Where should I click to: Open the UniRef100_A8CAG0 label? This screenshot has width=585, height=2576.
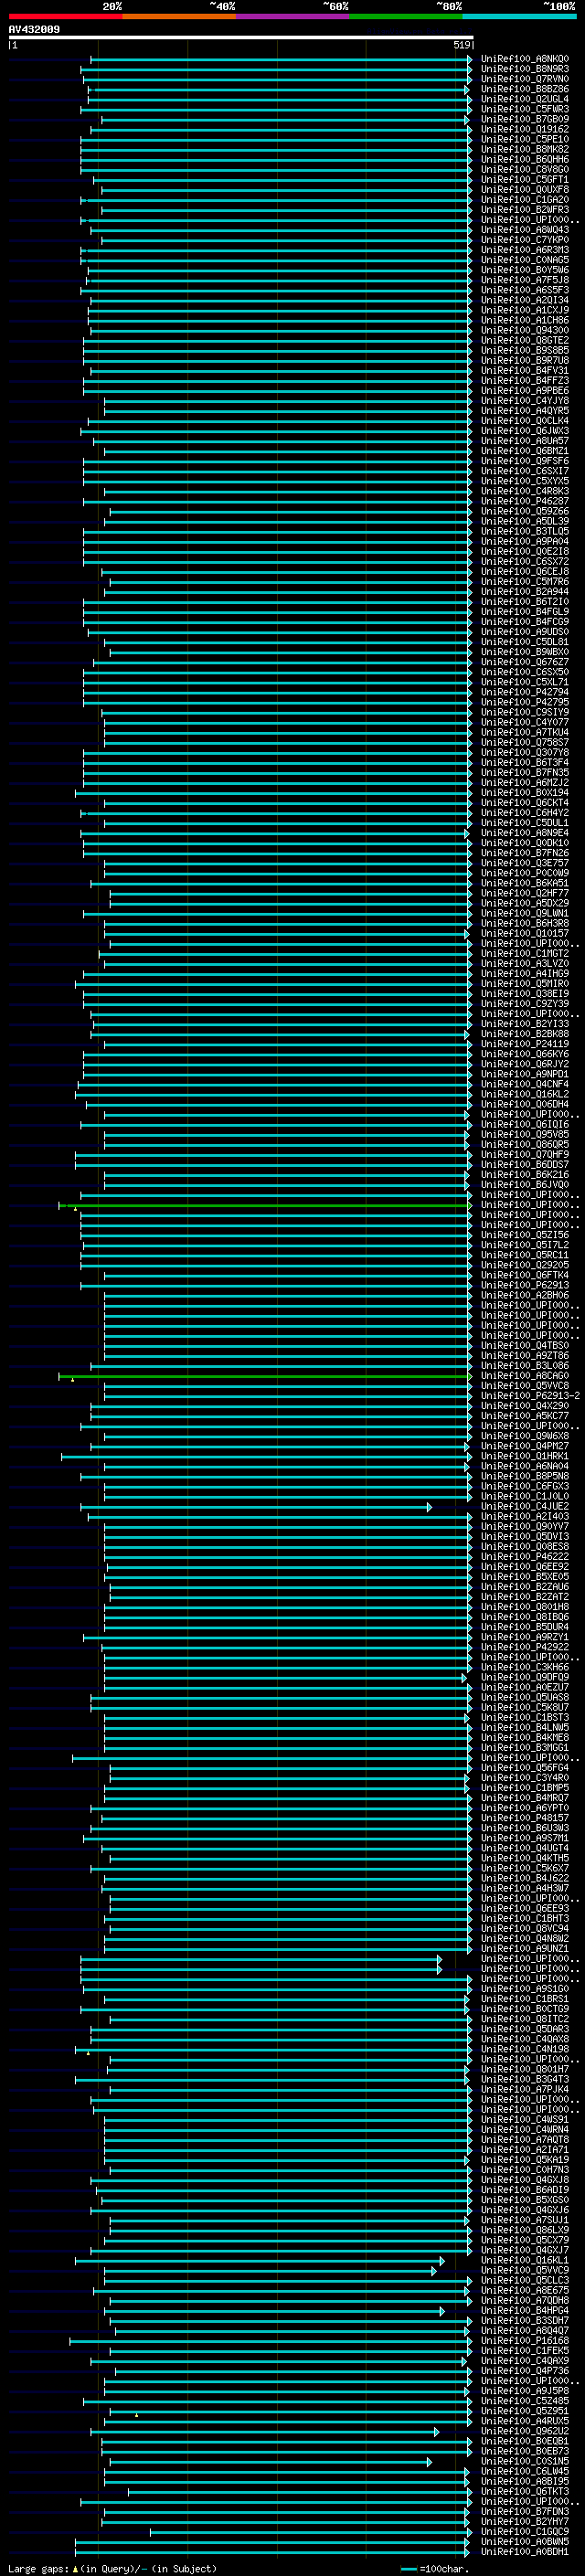click(x=524, y=1376)
